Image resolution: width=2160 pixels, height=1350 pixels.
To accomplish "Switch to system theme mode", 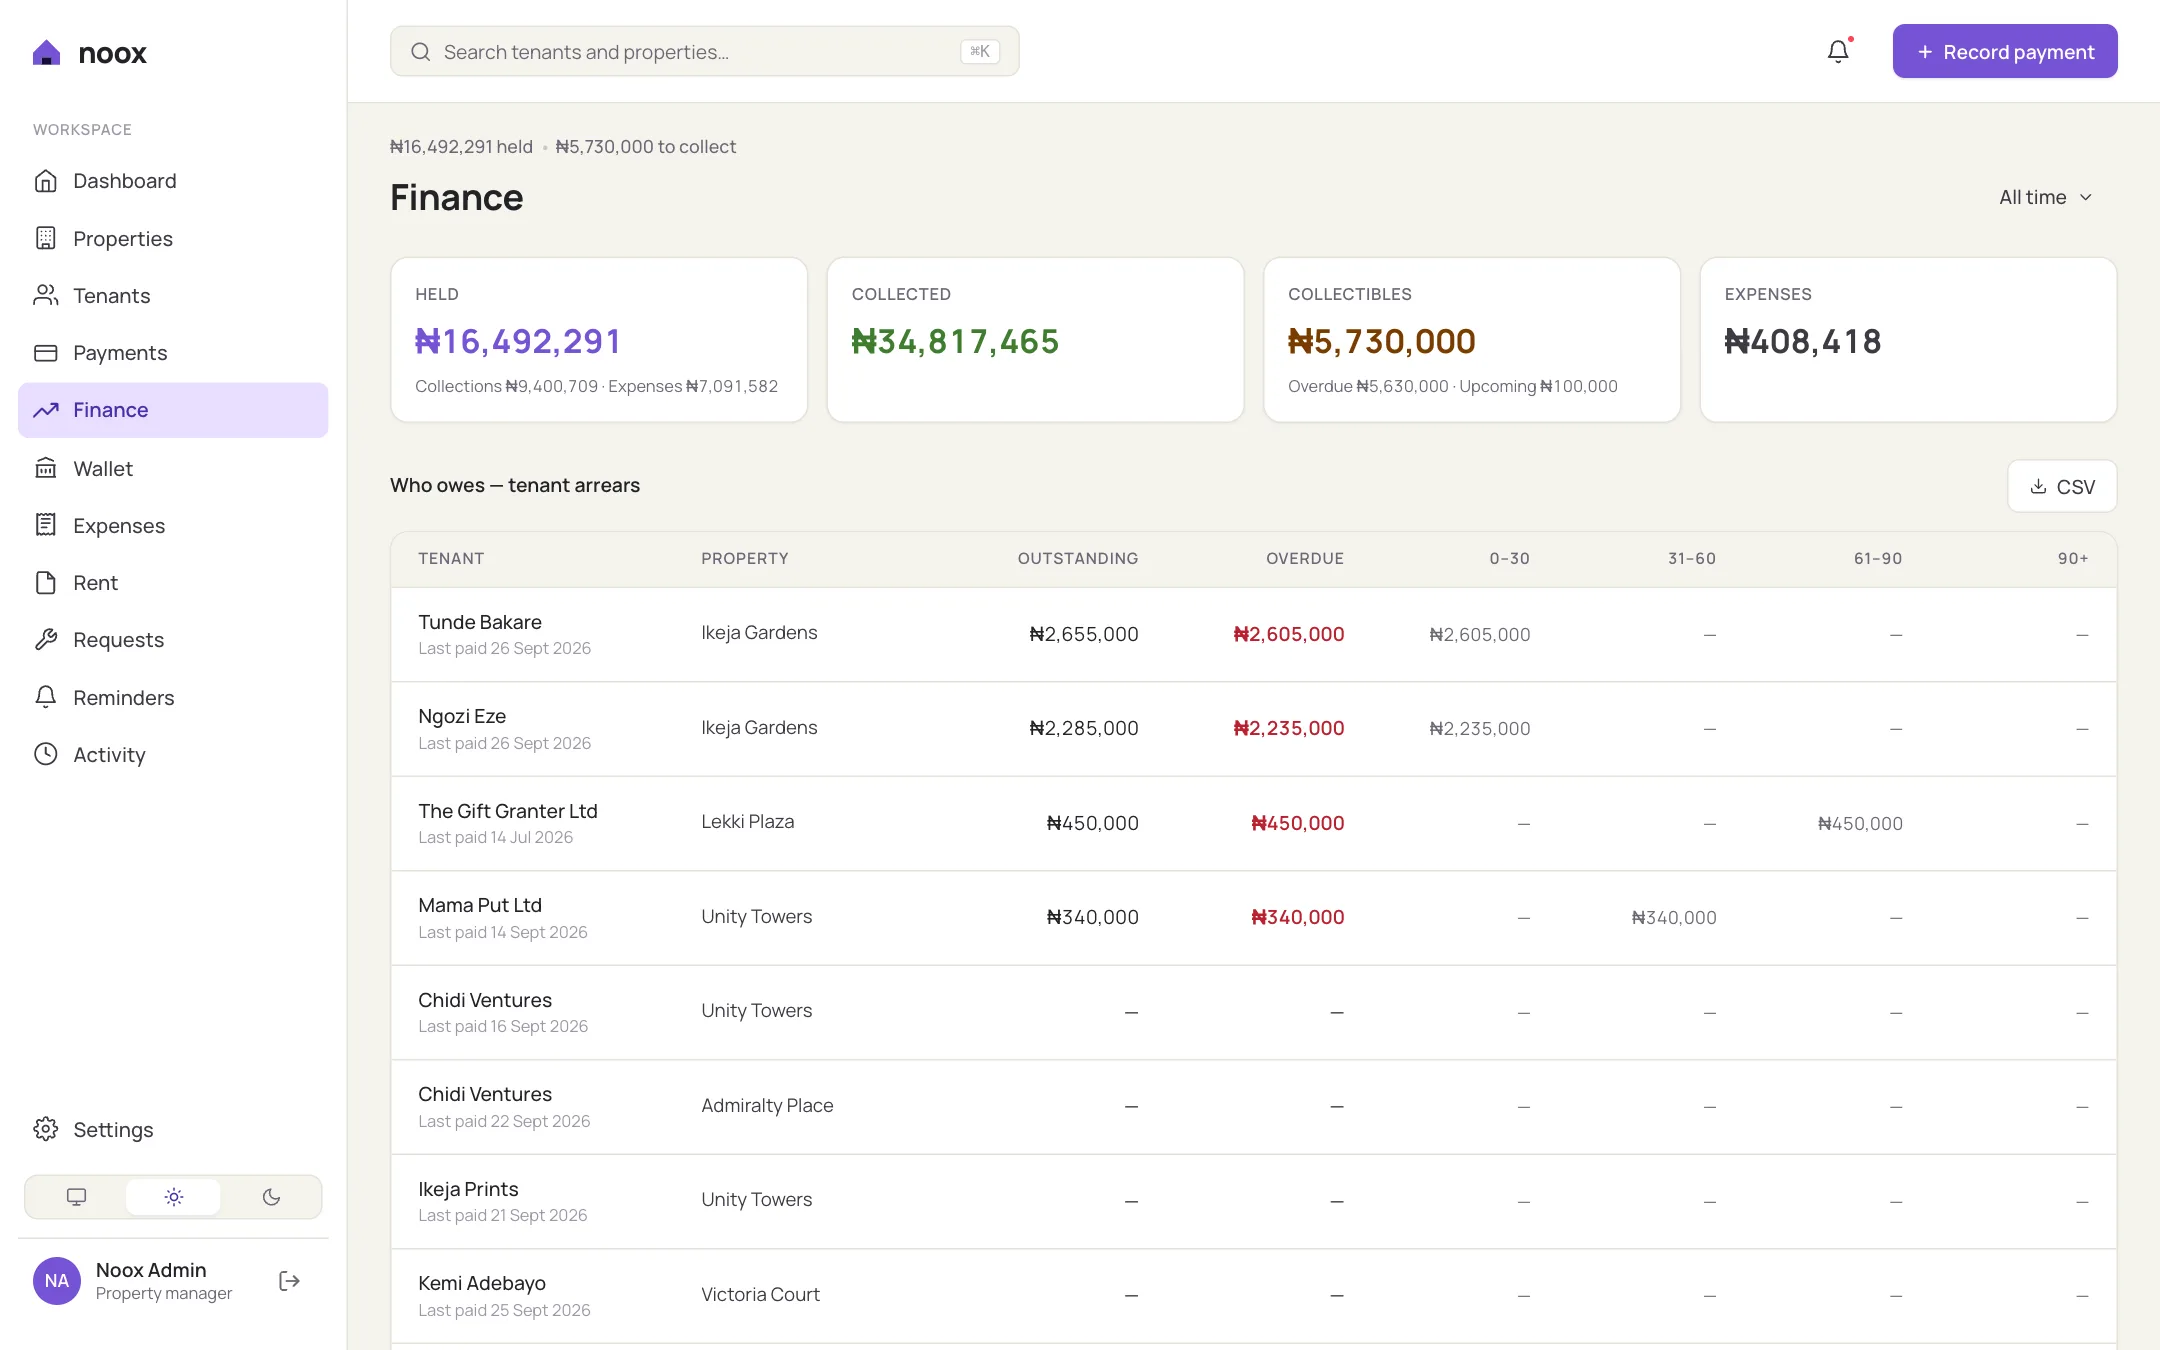I will (77, 1197).
